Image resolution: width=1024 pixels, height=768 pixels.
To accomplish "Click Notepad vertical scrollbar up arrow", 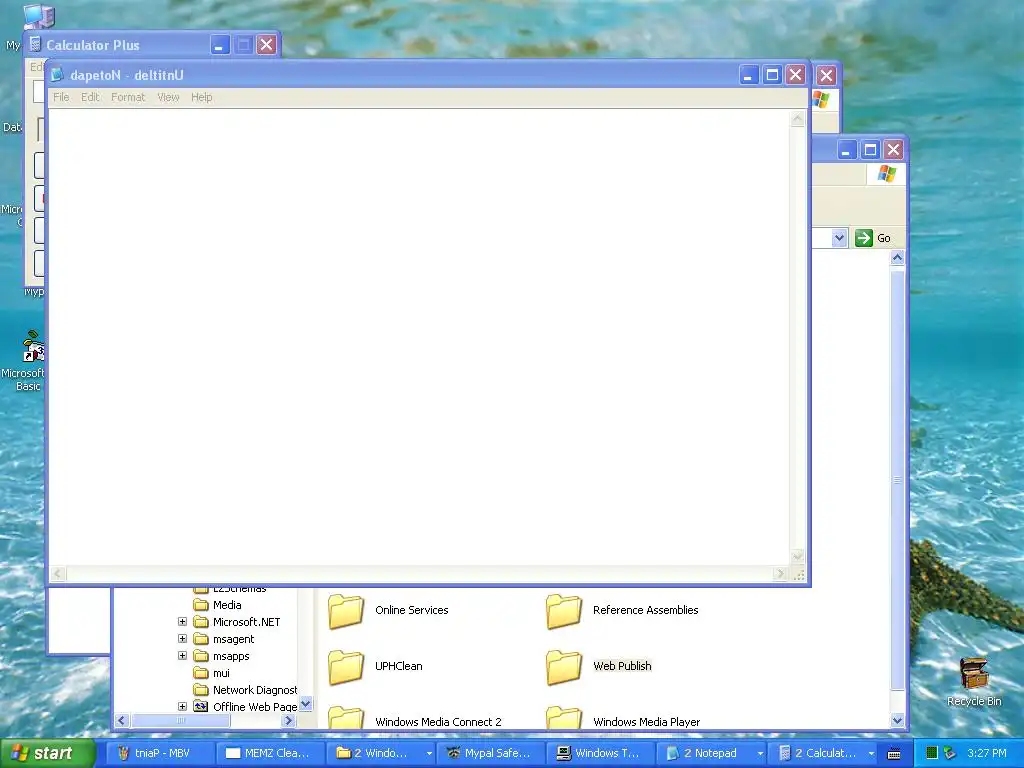I will point(797,119).
